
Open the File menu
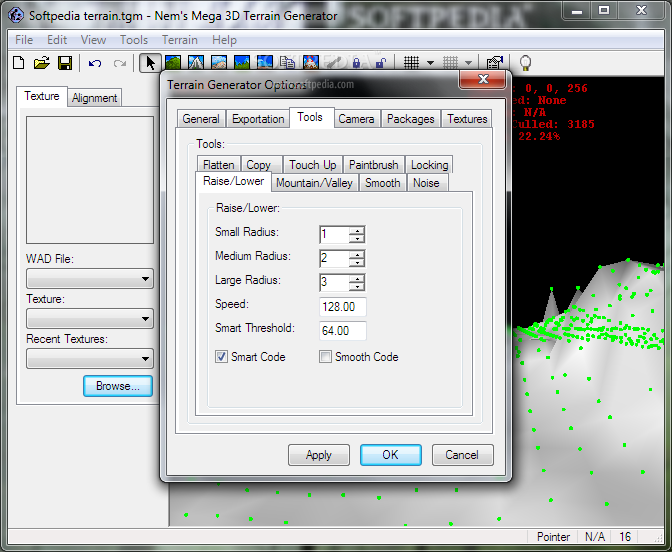click(24, 40)
